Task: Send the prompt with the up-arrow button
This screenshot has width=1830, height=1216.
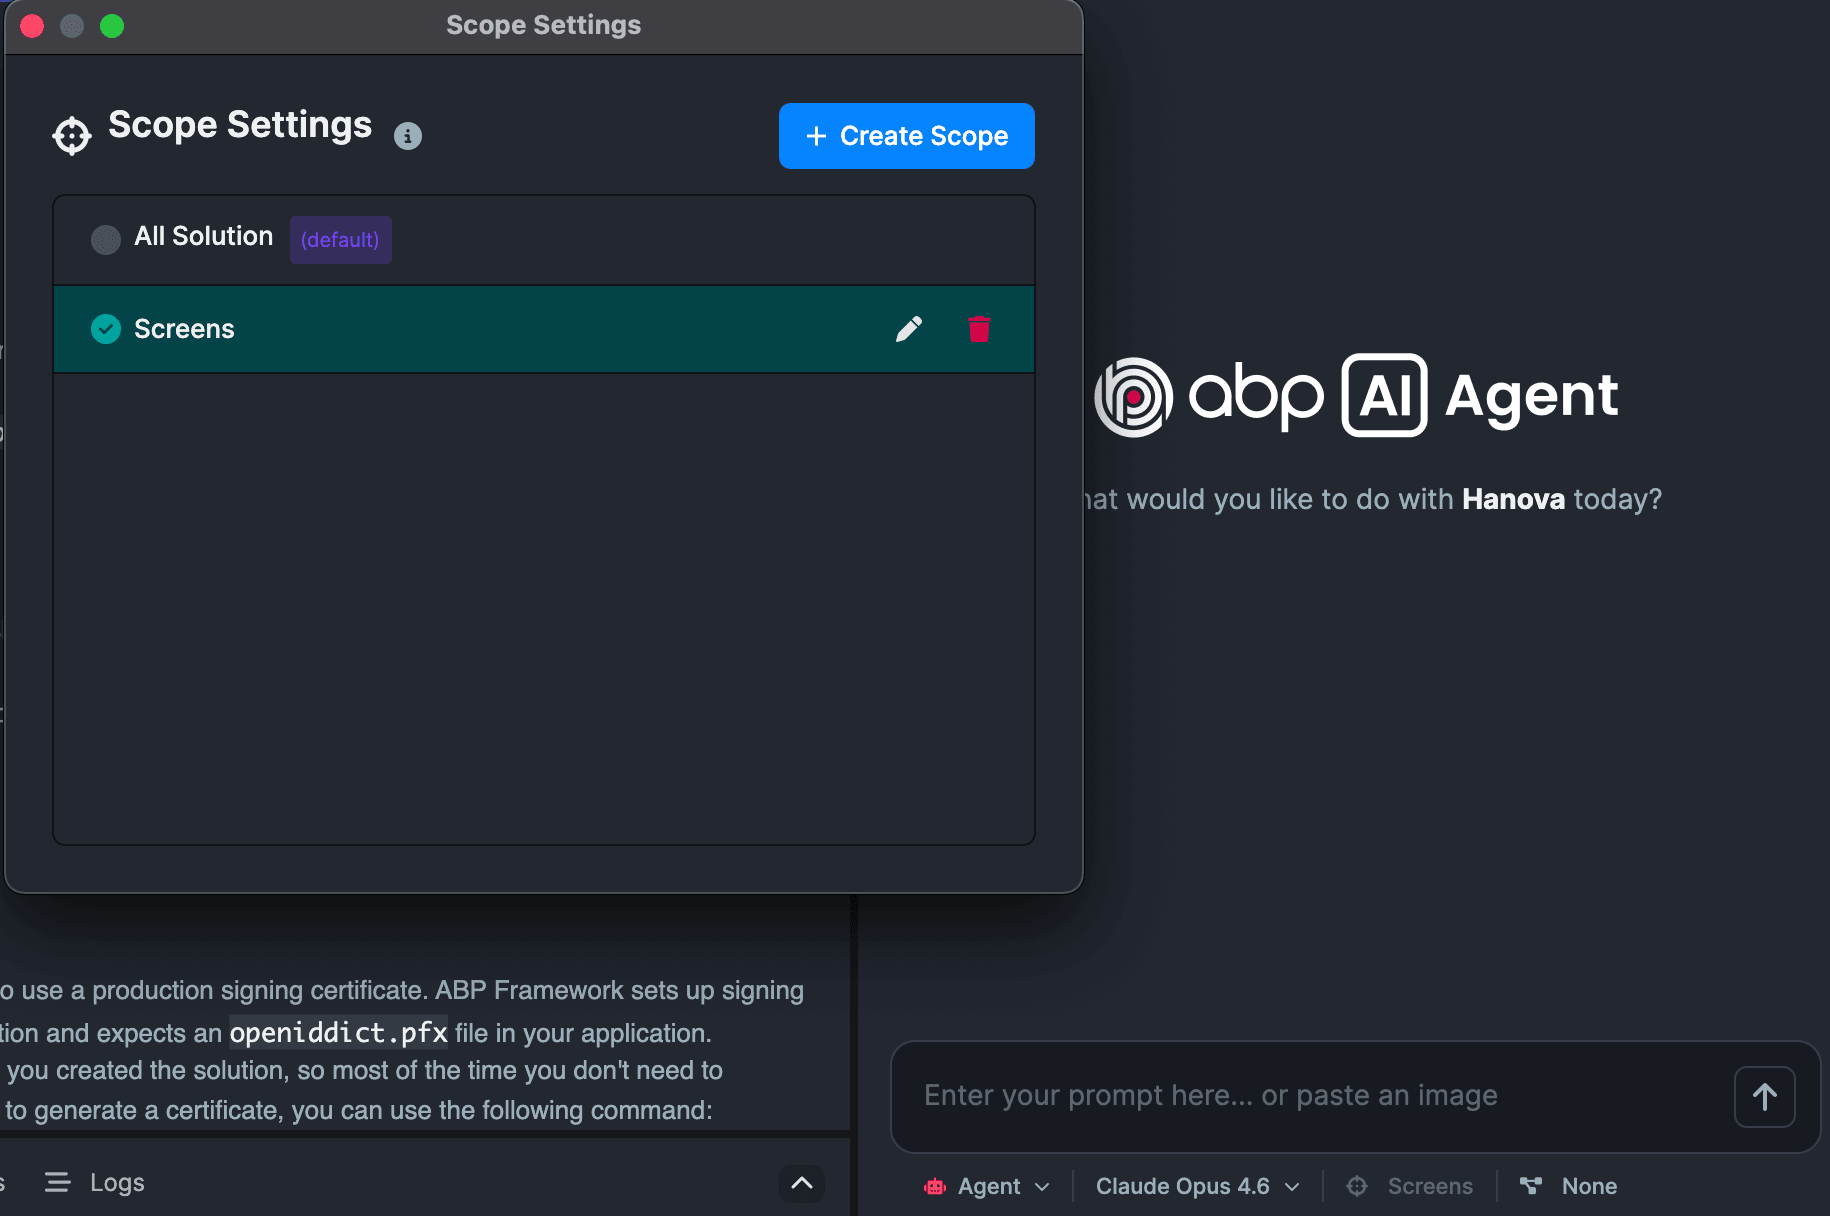Action: pyautogui.click(x=1764, y=1097)
